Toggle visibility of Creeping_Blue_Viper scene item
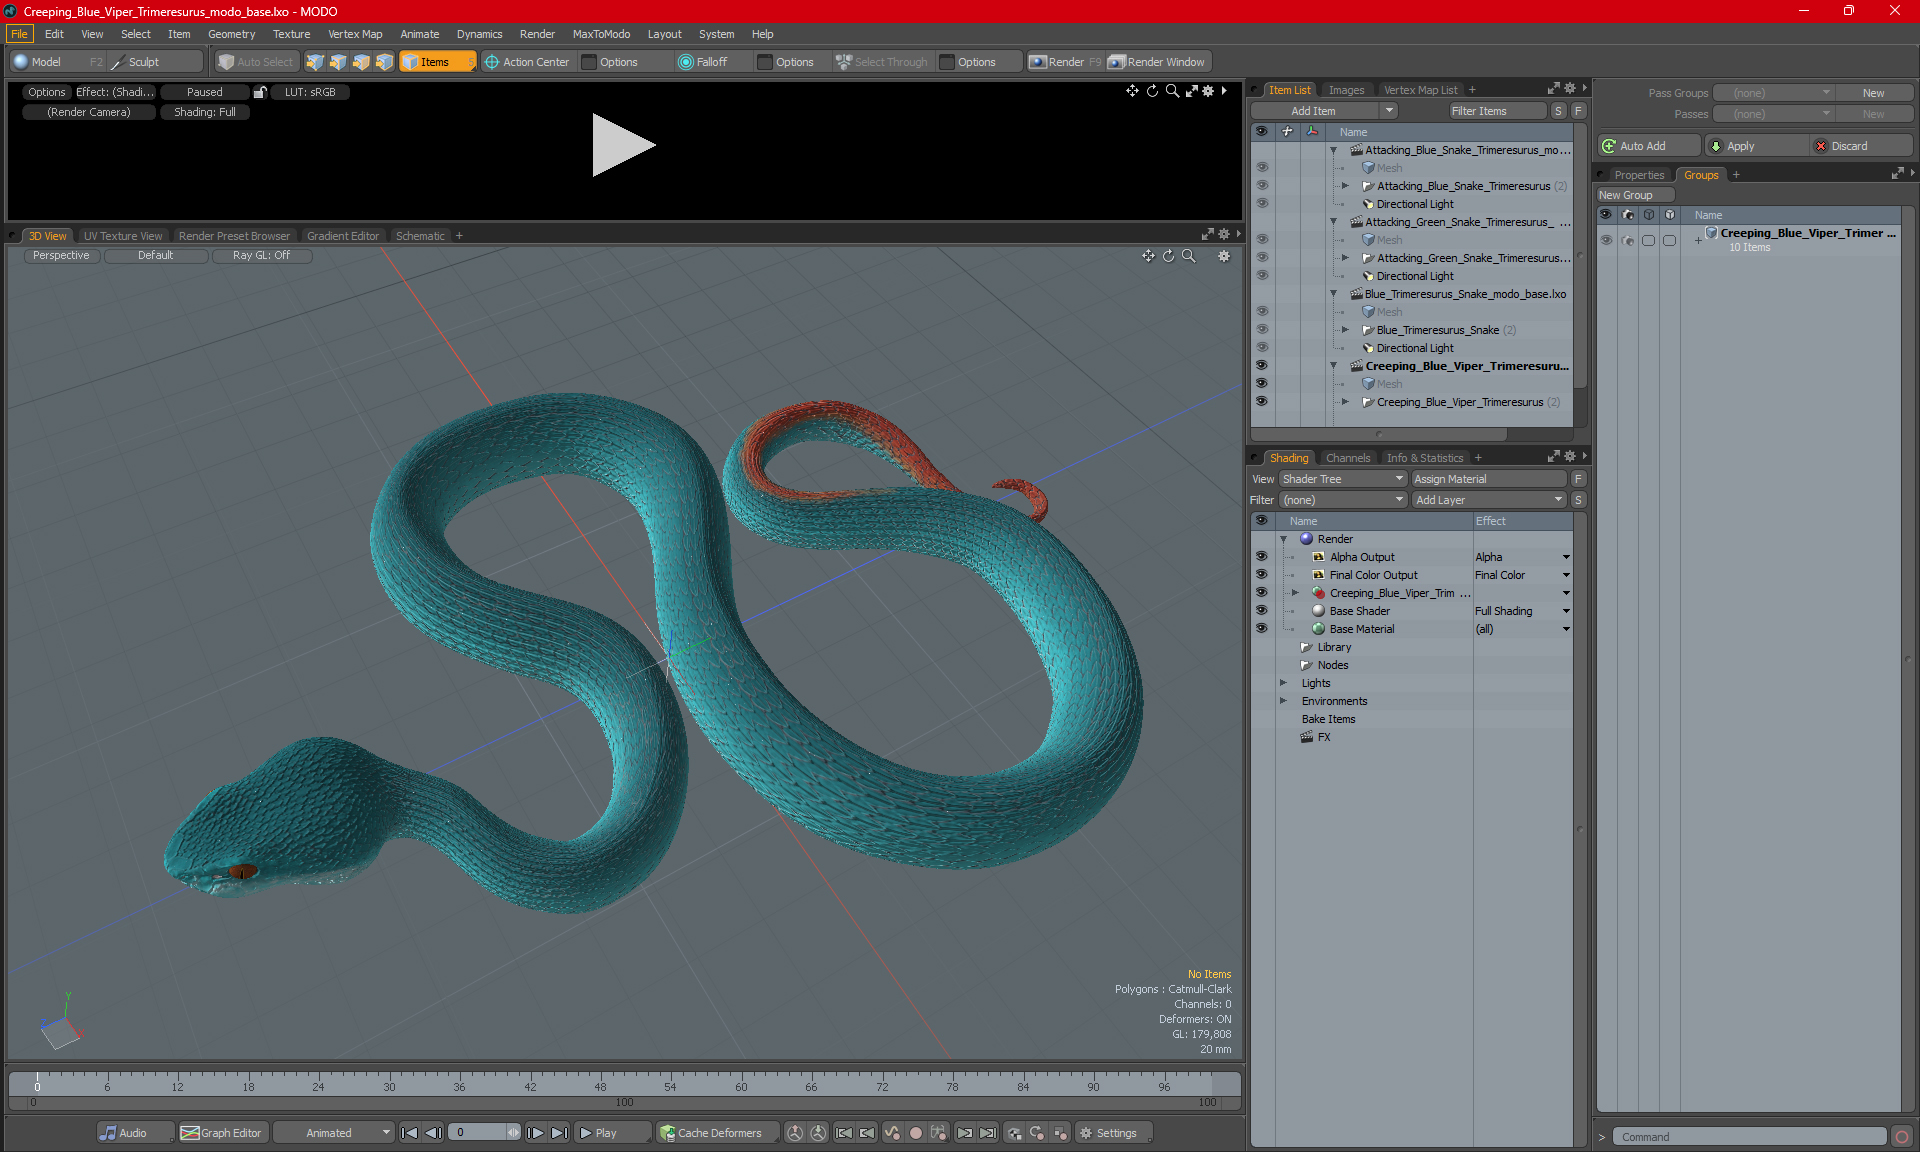Viewport: 1920px width, 1152px height. (x=1261, y=366)
